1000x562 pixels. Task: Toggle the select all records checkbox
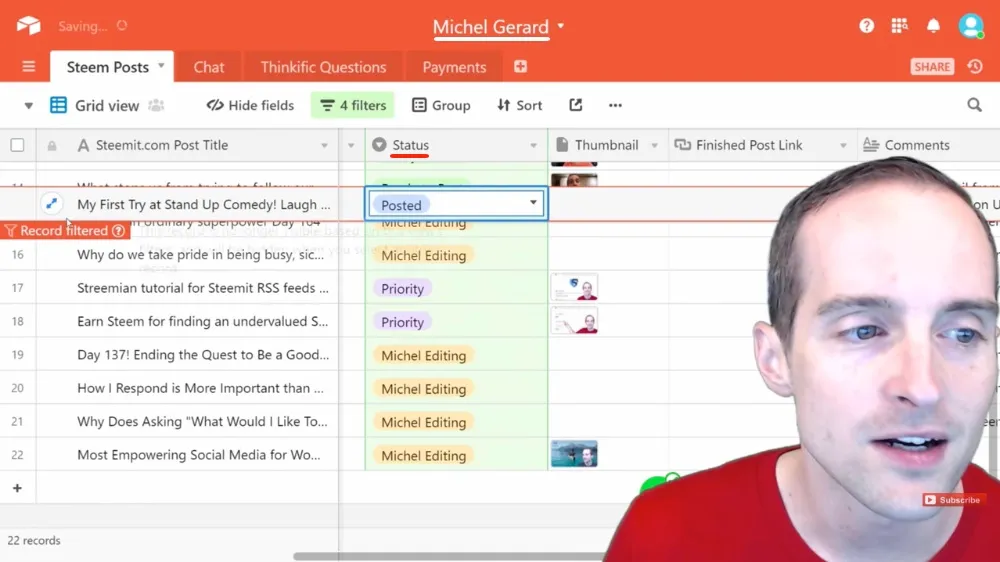click(x=17, y=145)
